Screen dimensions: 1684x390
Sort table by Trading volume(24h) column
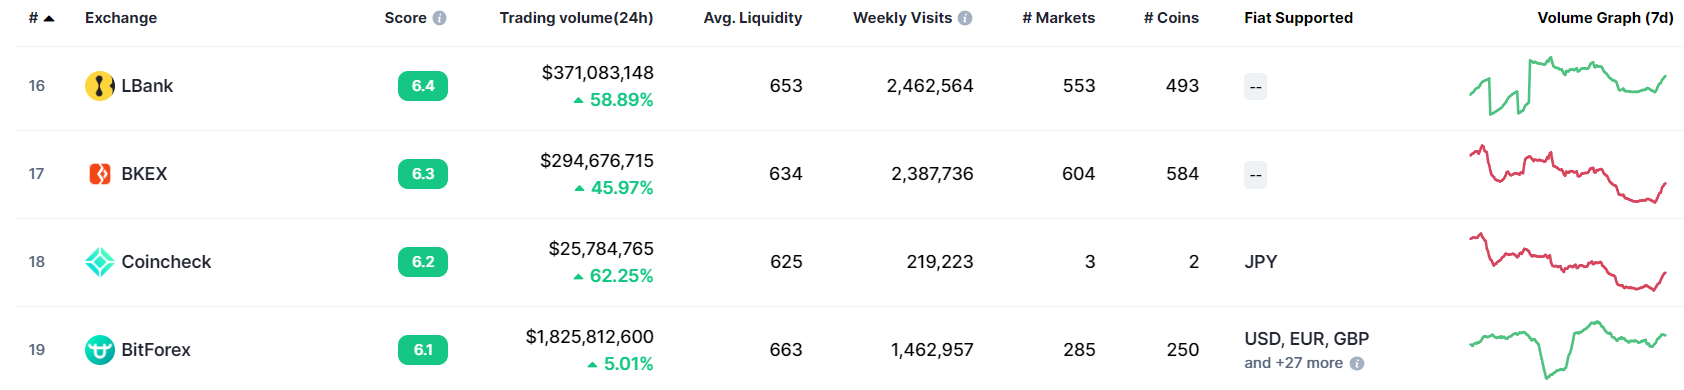tap(576, 18)
